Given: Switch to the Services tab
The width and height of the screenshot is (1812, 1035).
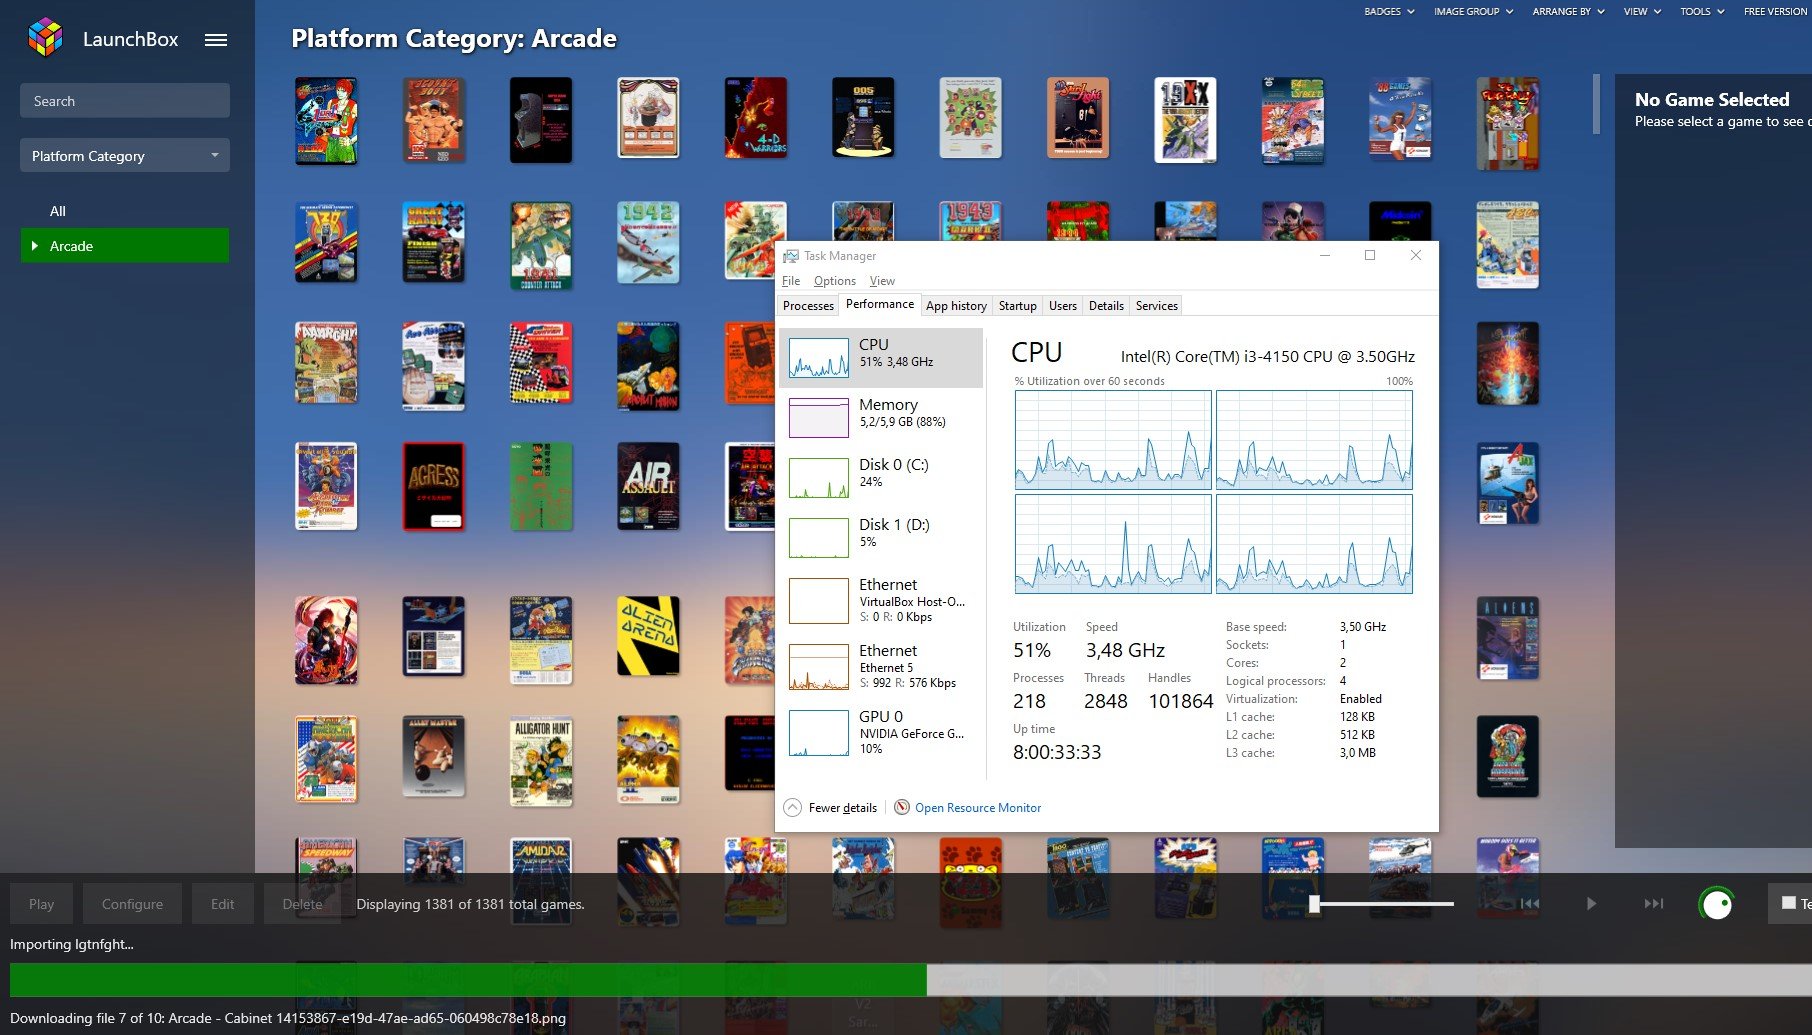Looking at the screenshot, I should click(x=1156, y=306).
